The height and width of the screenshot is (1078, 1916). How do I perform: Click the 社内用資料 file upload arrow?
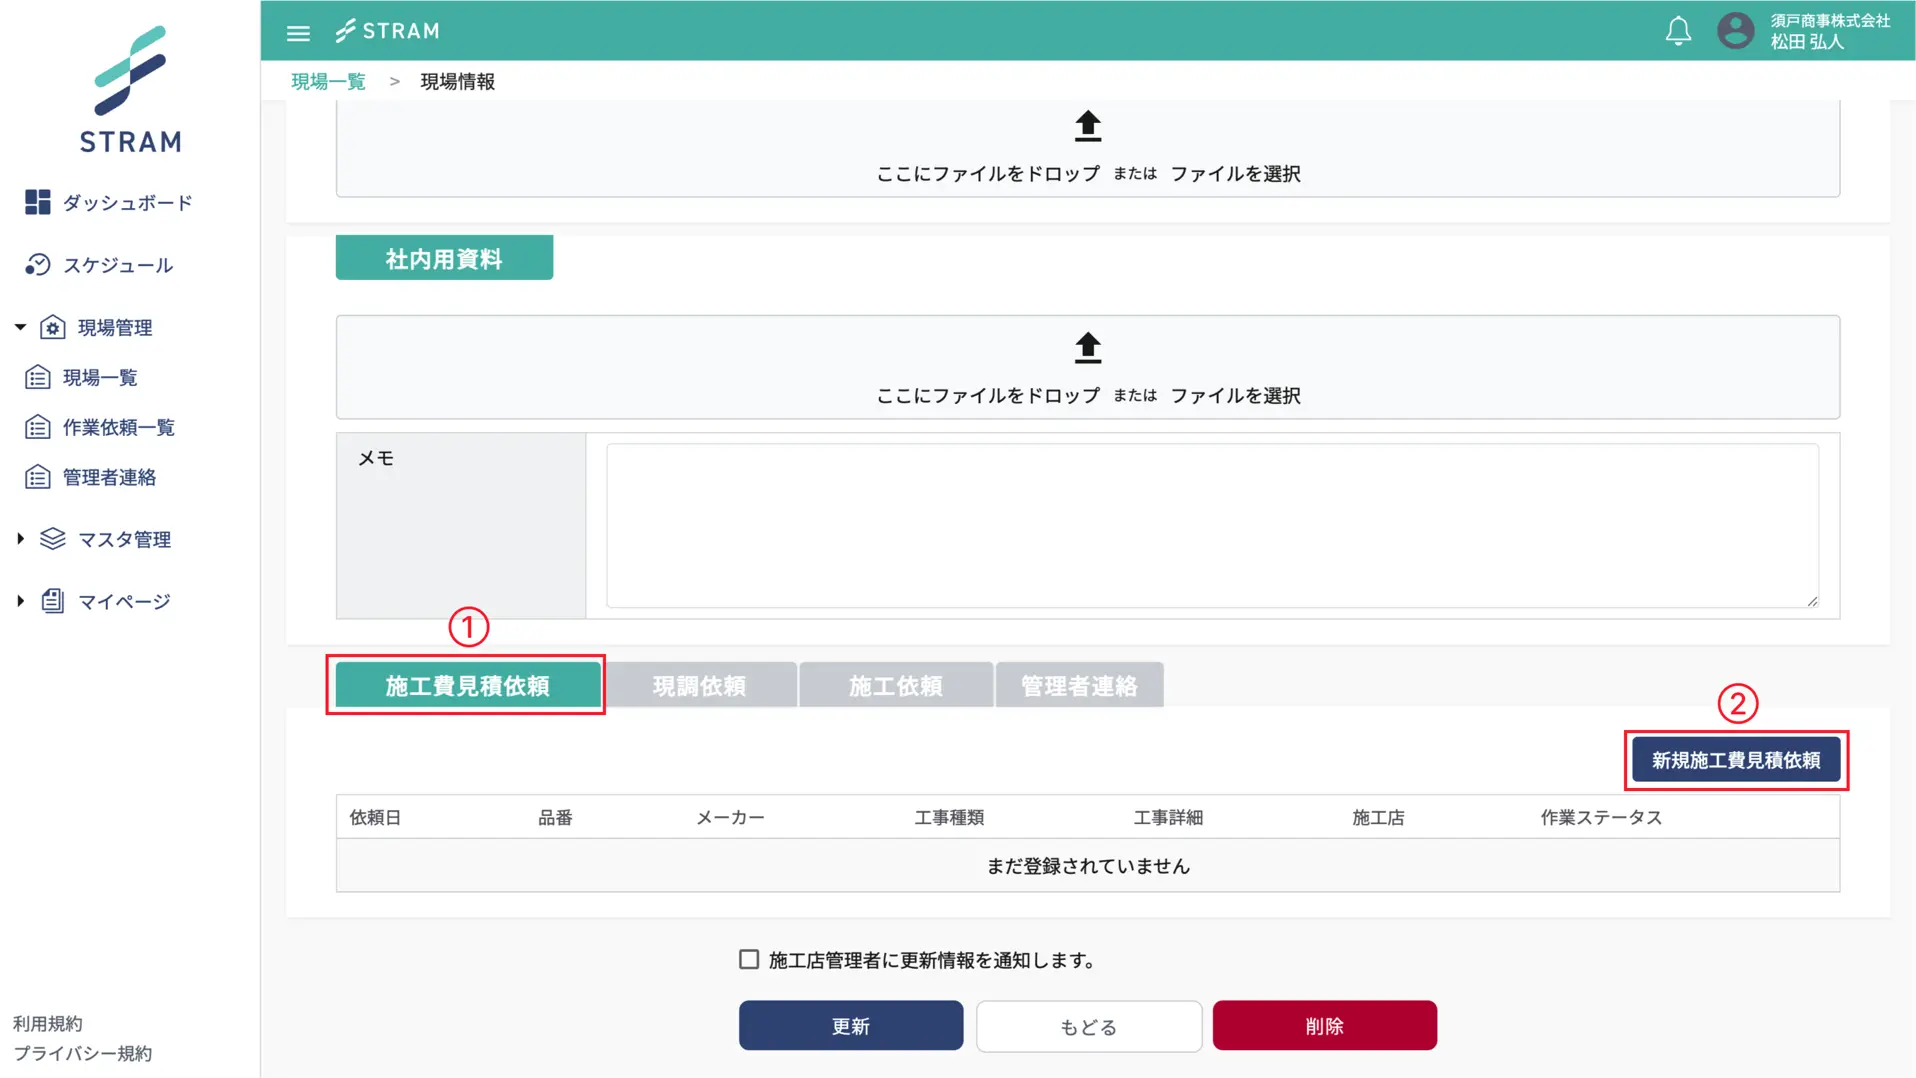pyautogui.click(x=1086, y=348)
